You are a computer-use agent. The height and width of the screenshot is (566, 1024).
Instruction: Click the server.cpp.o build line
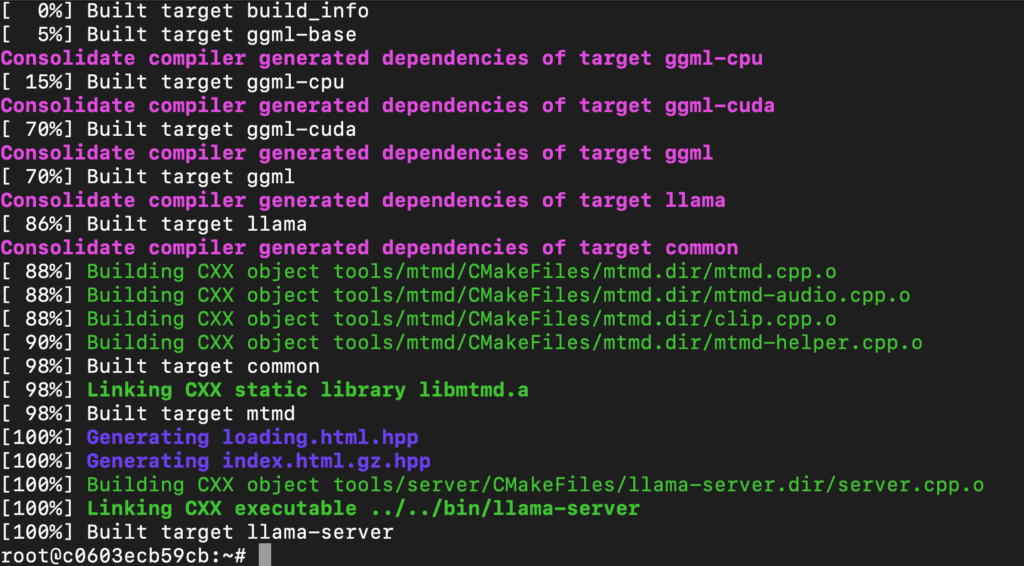(492, 484)
